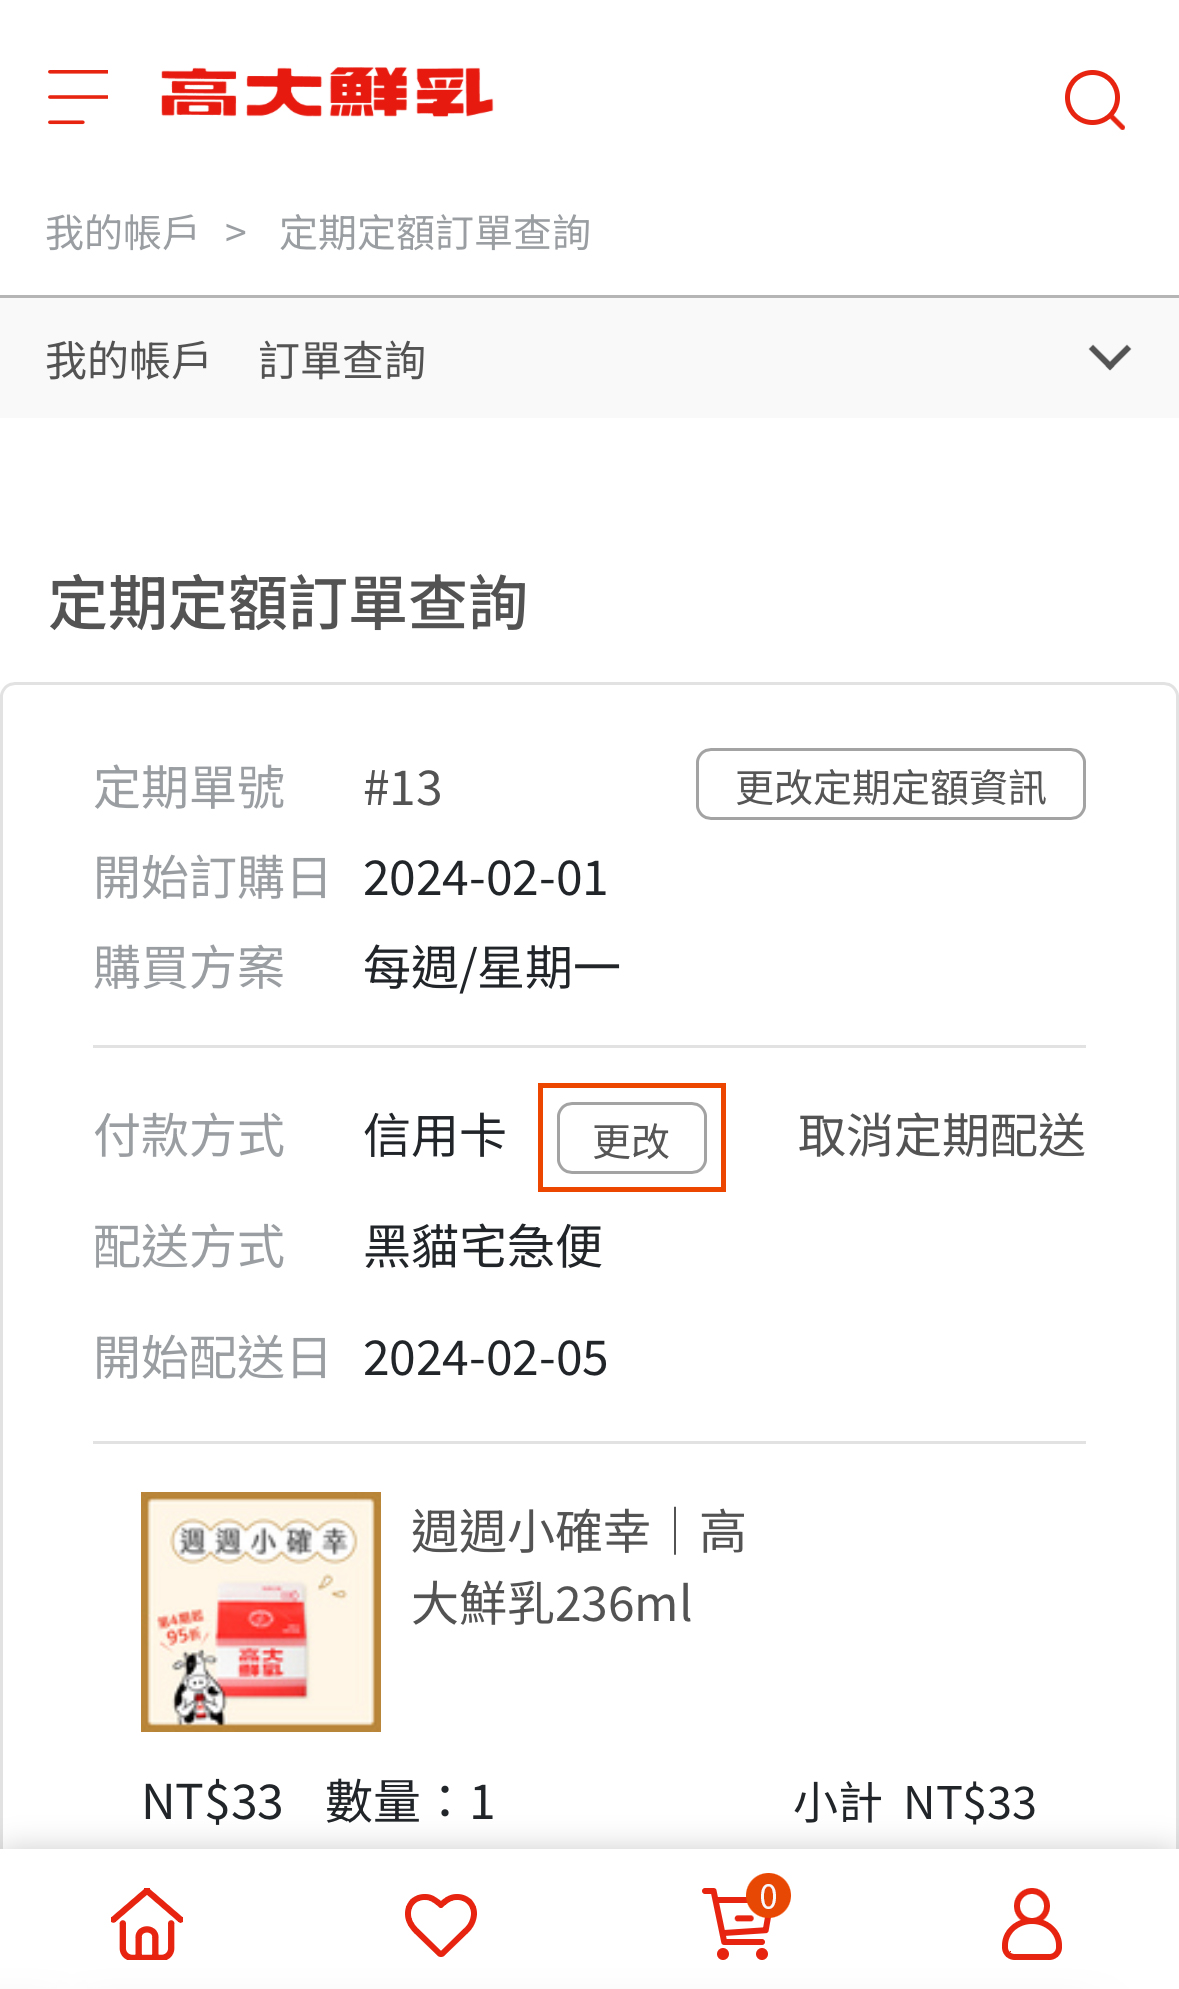Screen dimensions: 1179x1989
Task: Select 訂單查詢 in the section bar
Action: point(342,360)
